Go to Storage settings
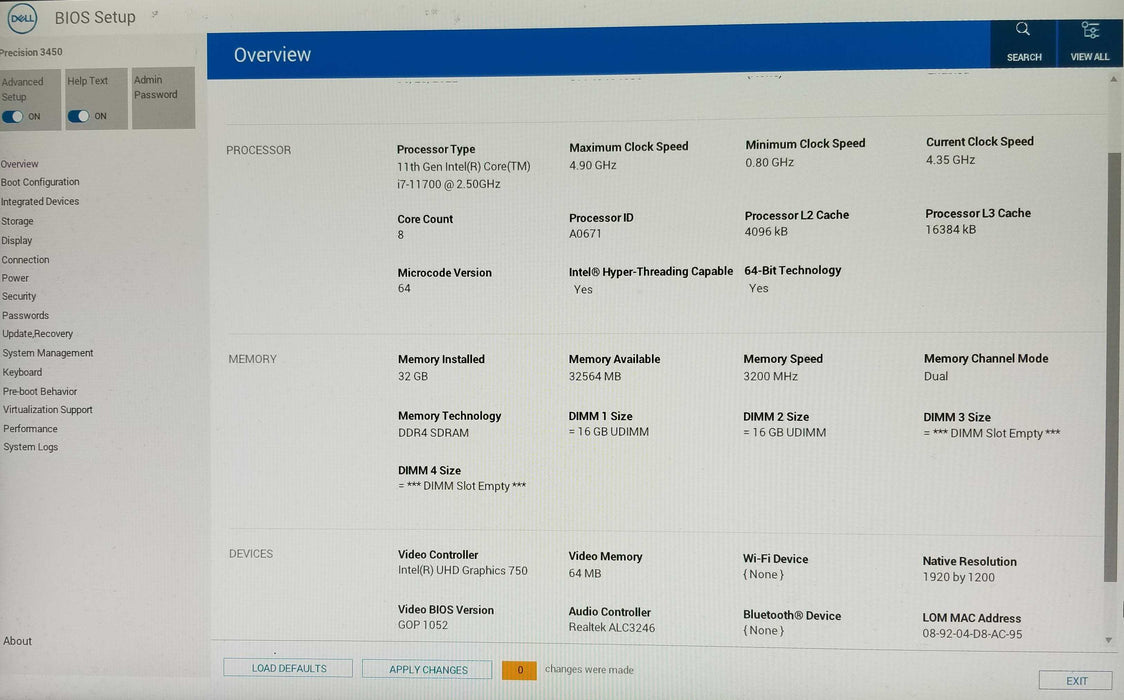Viewport: 1124px width, 700px height. pyautogui.click(x=17, y=221)
